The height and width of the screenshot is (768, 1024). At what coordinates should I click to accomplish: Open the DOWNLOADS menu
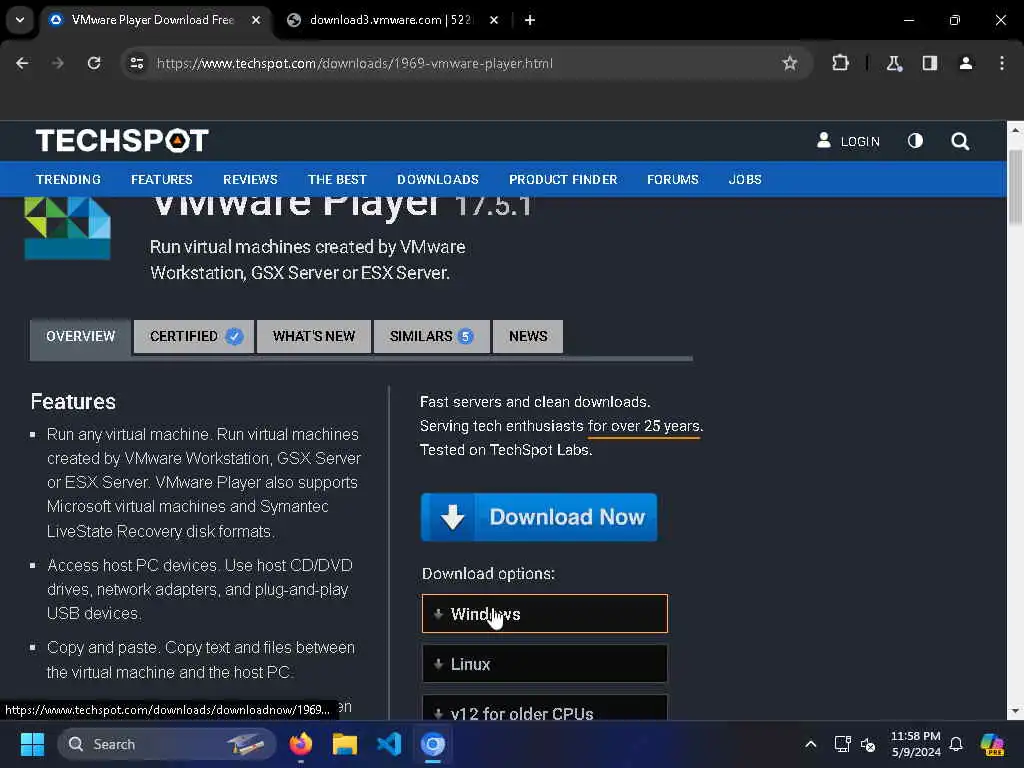coord(438,180)
